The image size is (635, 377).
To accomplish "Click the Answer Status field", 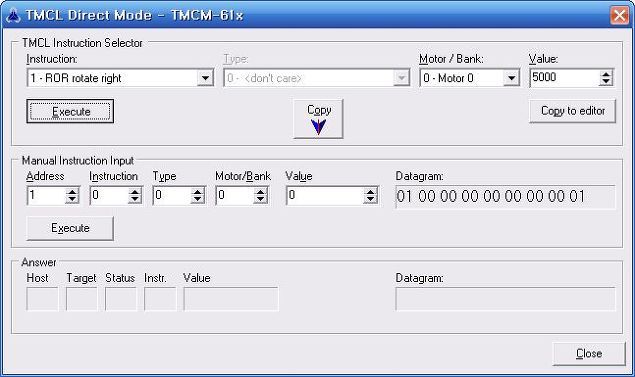I will point(121,299).
